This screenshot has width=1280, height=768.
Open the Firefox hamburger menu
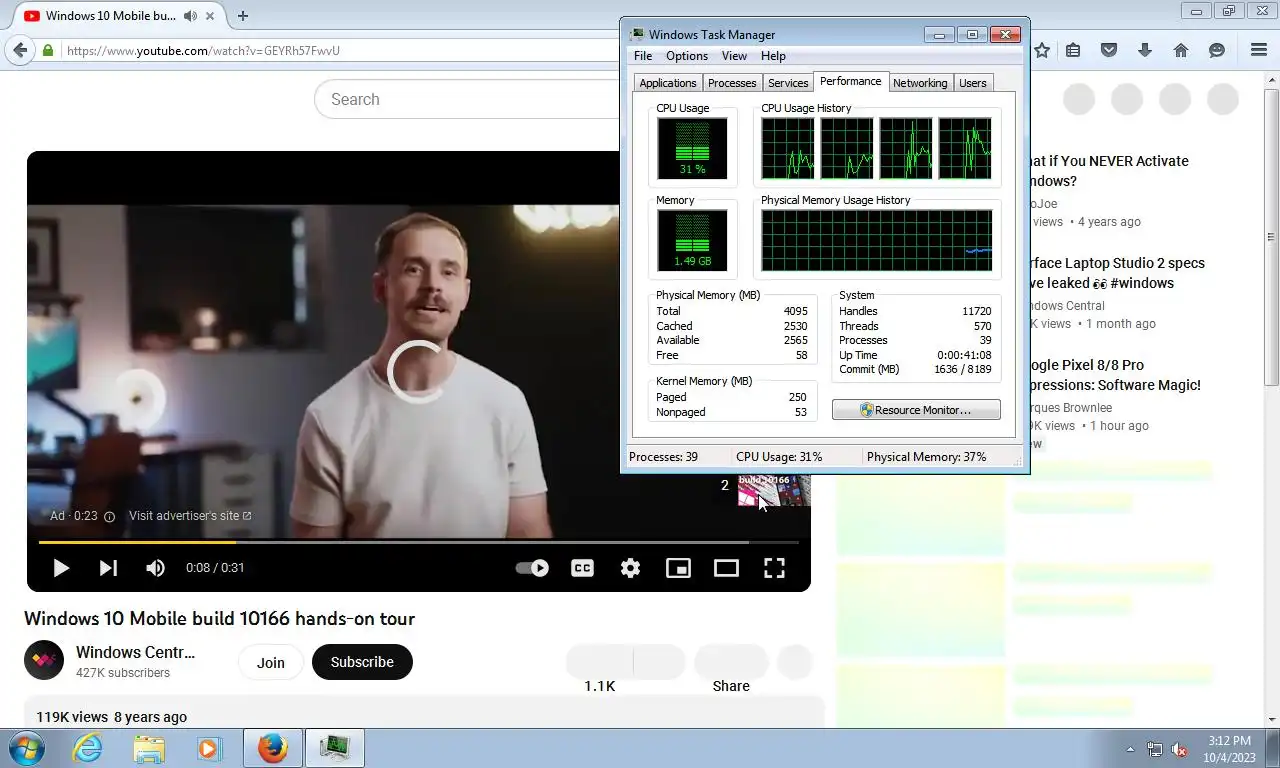point(1259,50)
